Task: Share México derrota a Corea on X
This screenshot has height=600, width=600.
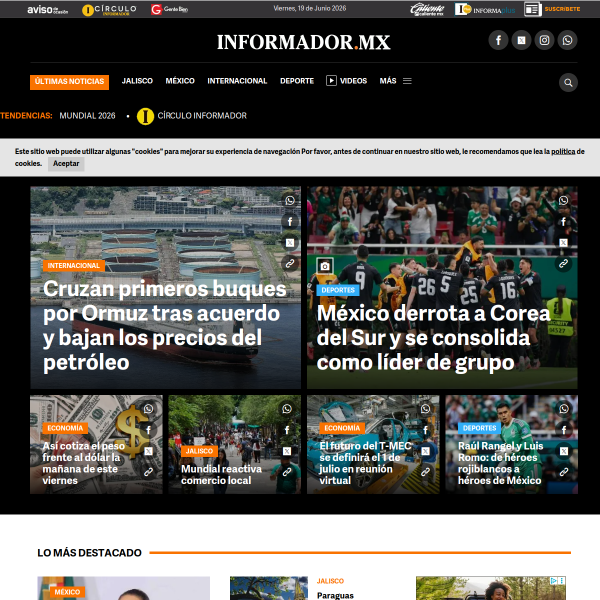Action: pos(563,243)
